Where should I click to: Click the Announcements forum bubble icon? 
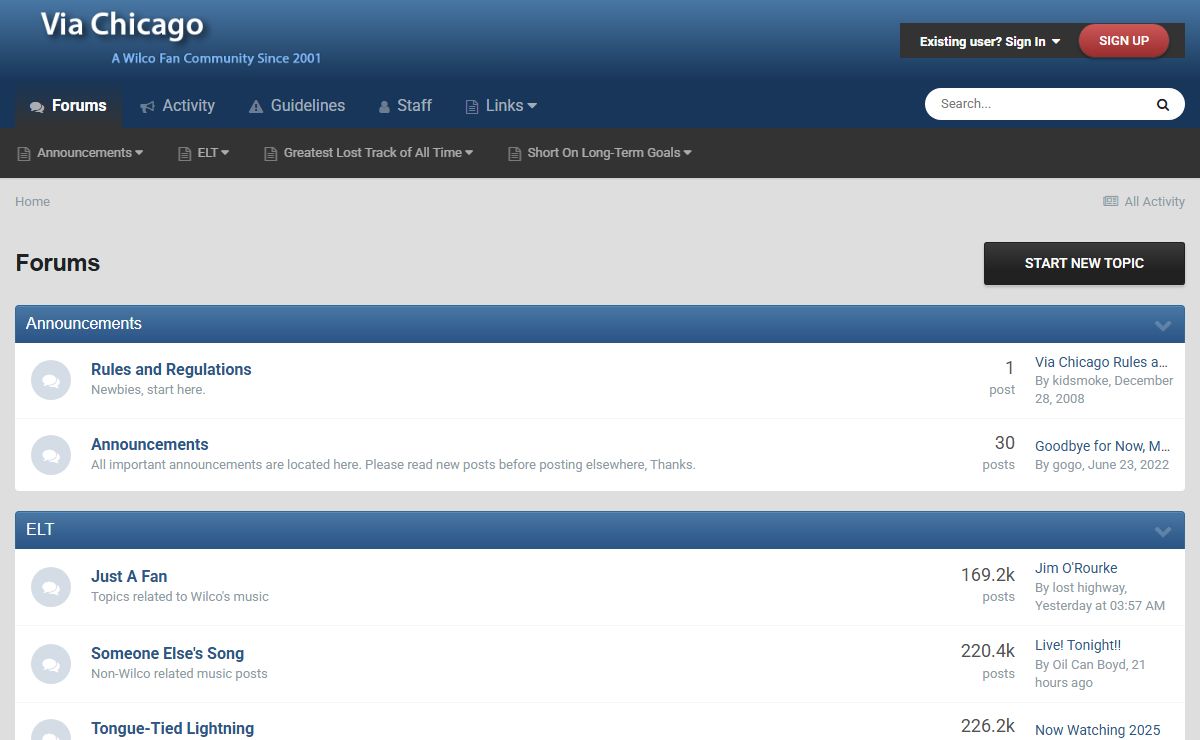point(51,455)
